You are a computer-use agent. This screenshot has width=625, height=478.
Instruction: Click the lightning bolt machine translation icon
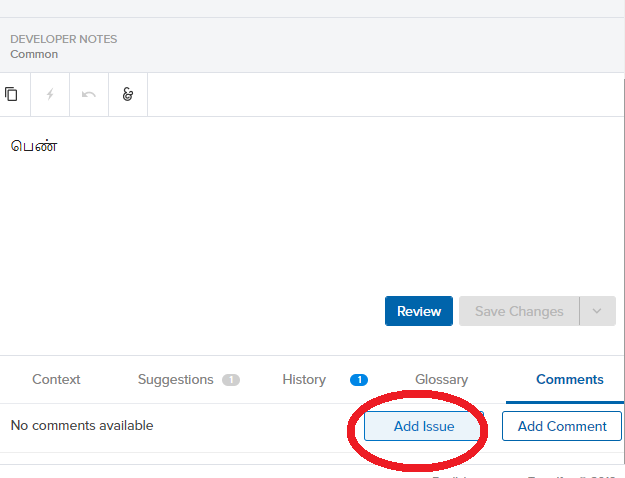[x=50, y=95]
